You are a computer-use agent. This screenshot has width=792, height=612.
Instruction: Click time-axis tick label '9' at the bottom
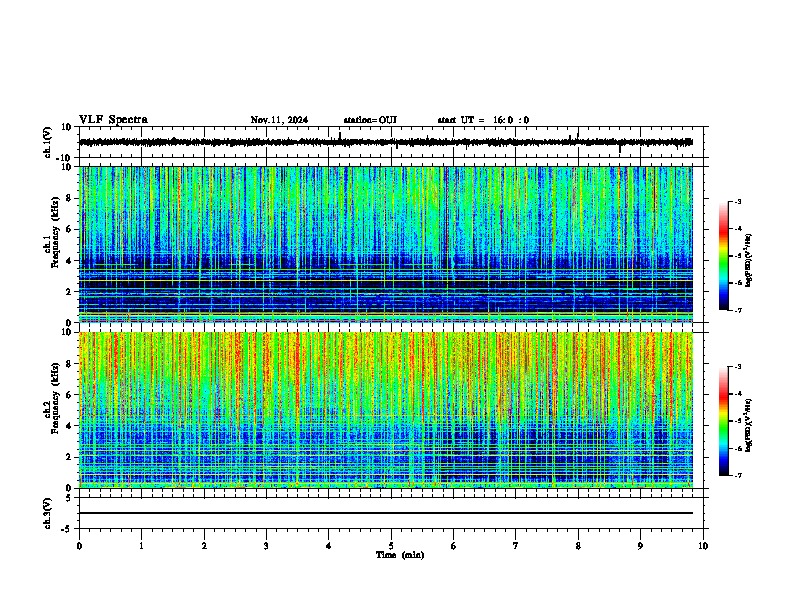pyautogui.click(x=640, y=546)
